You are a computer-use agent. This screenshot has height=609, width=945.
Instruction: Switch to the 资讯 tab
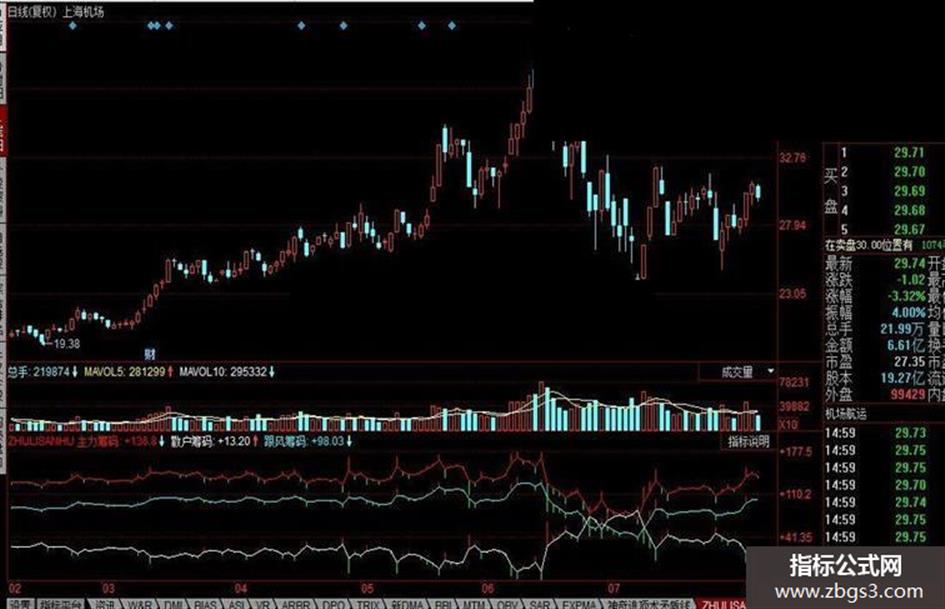[105, 604]
